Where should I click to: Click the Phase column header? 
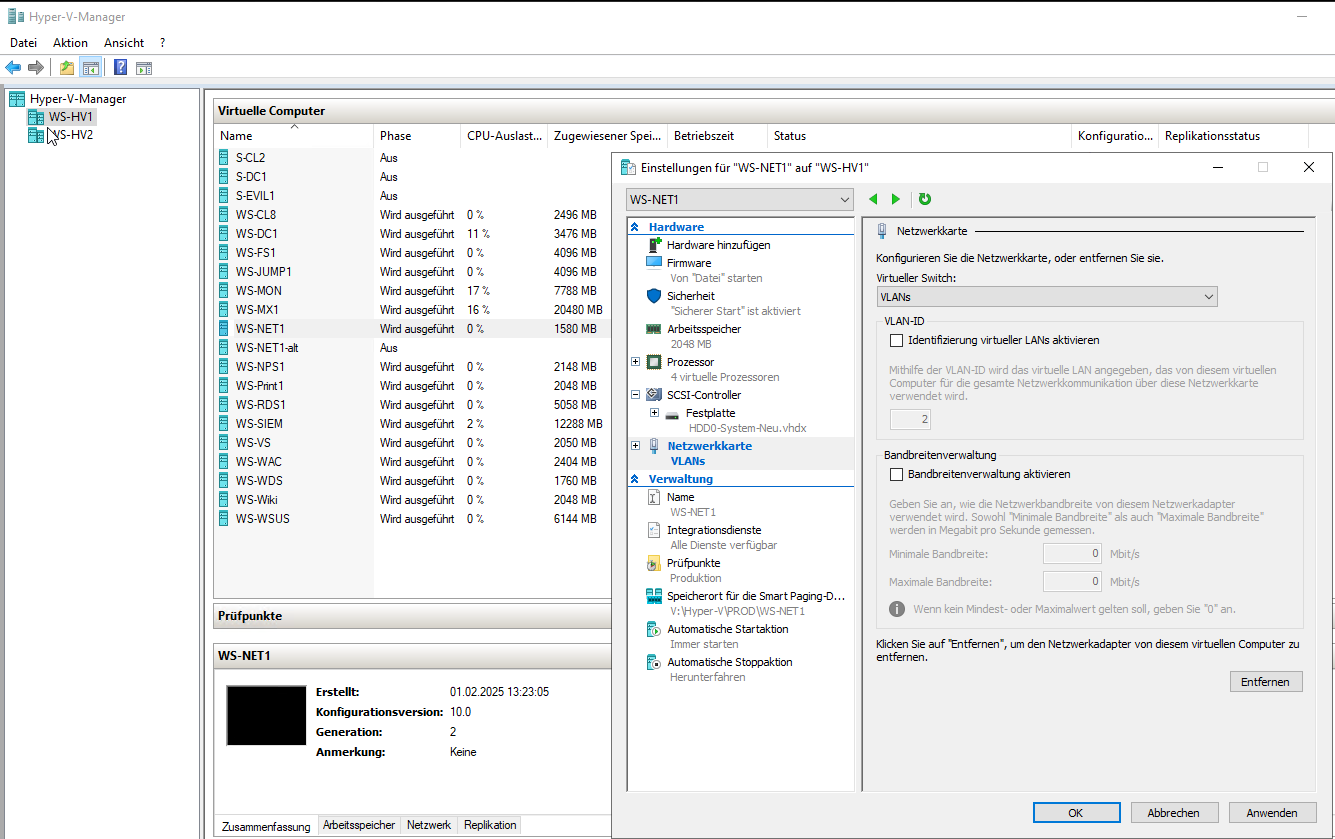tap(417, 136)
